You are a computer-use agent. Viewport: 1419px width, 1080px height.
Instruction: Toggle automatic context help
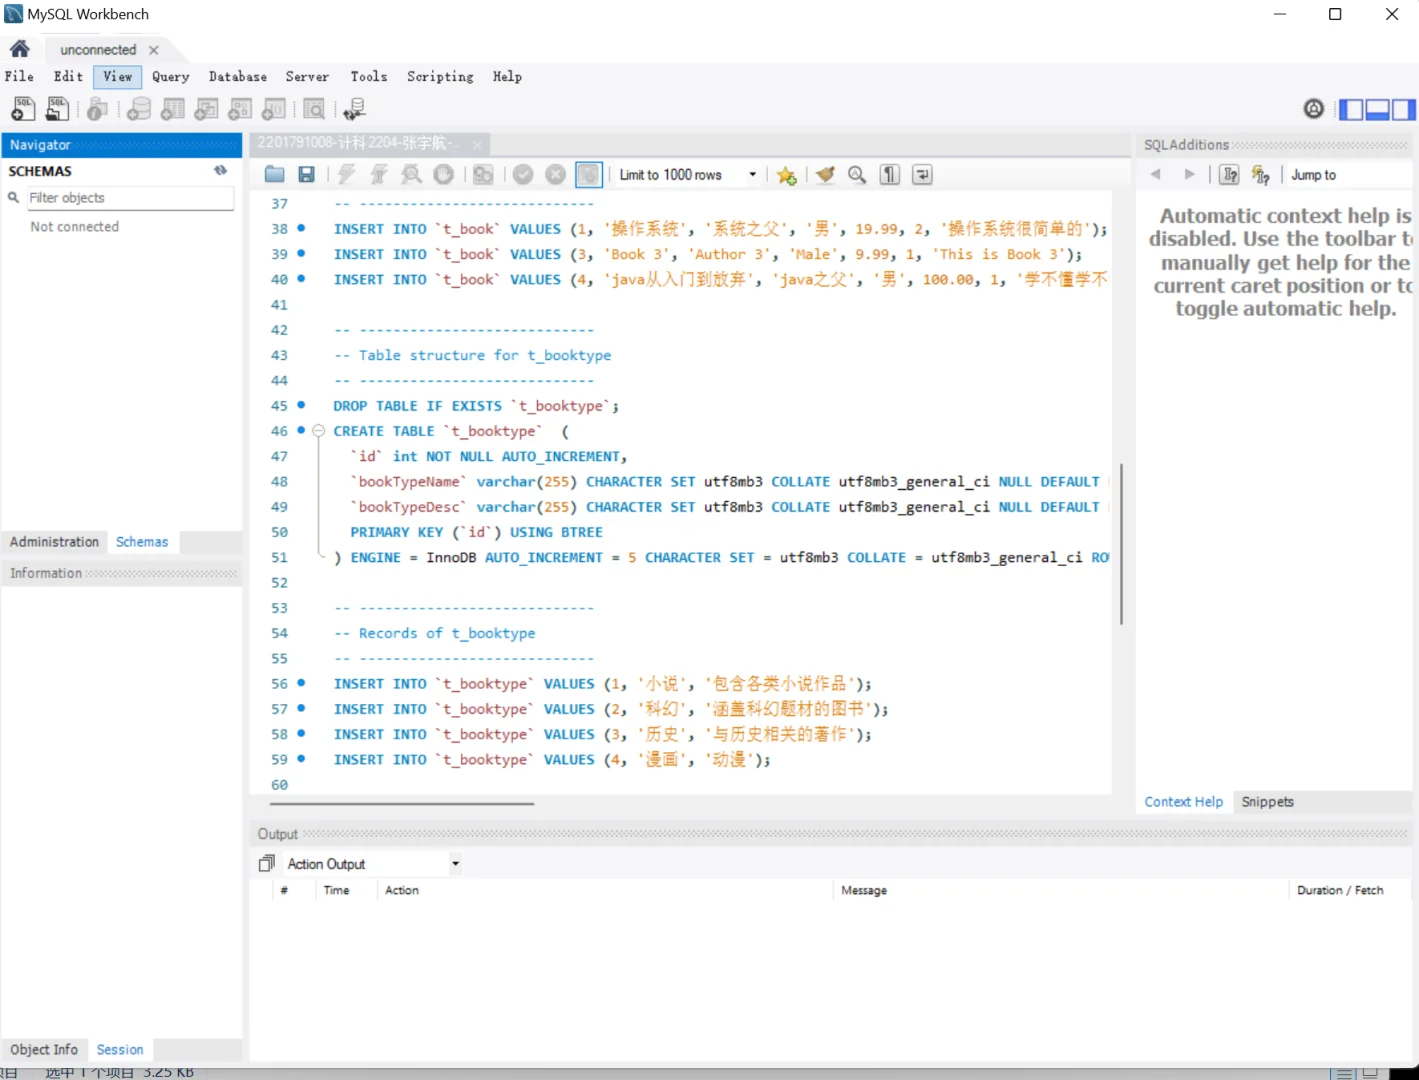click(1261, 175)
